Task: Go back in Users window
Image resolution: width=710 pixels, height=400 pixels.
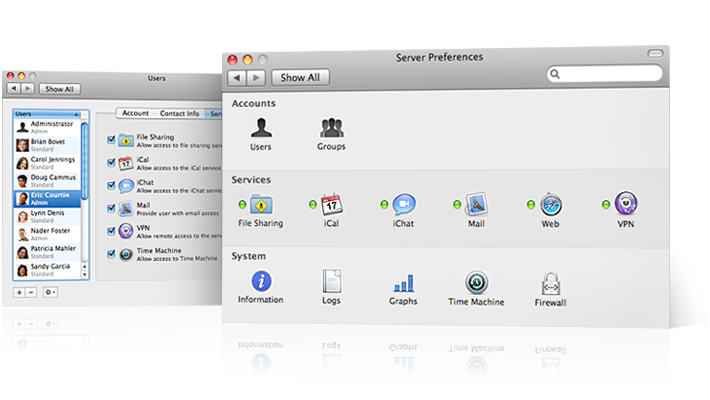Action: 14,88
